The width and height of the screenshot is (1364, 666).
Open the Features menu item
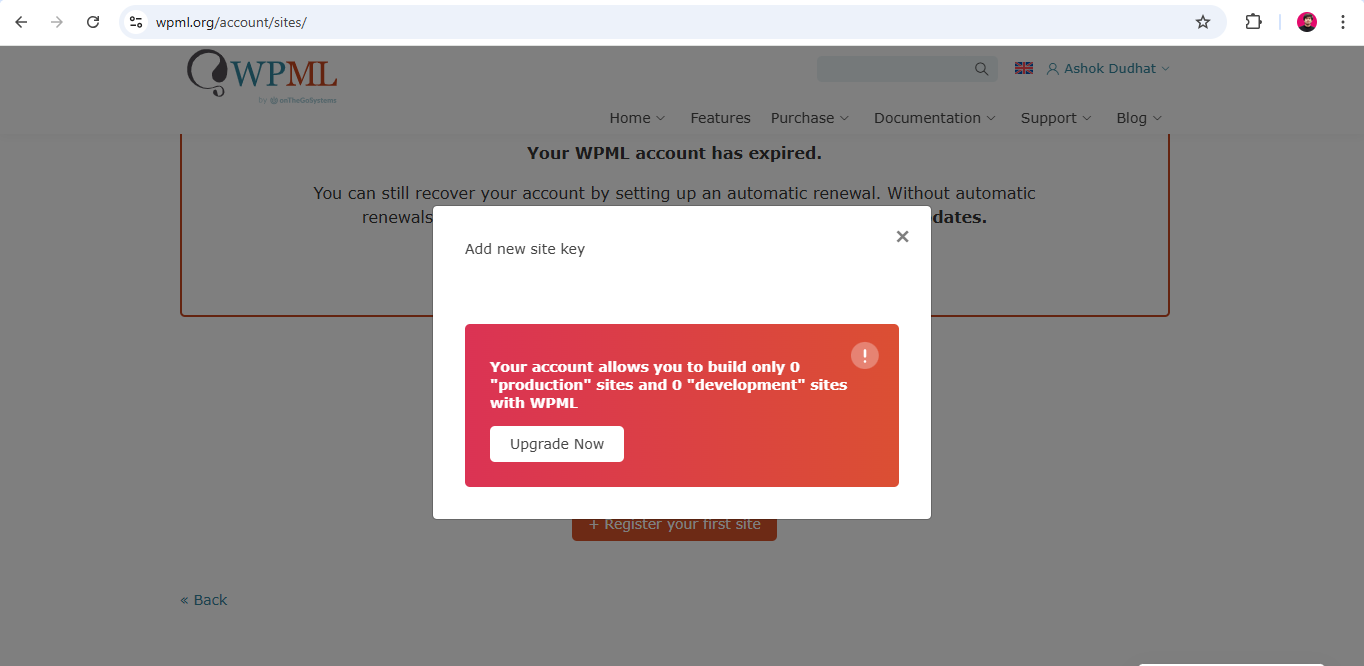tap(720, 118)
